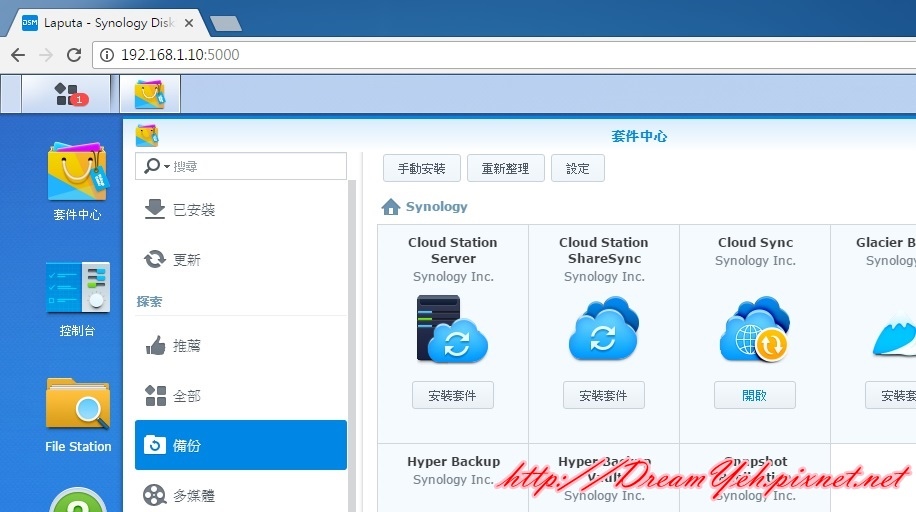Screen dimensions: 916x512
Task: Click Synology Inc. under Cloud Sync
Action: point(755,260)
